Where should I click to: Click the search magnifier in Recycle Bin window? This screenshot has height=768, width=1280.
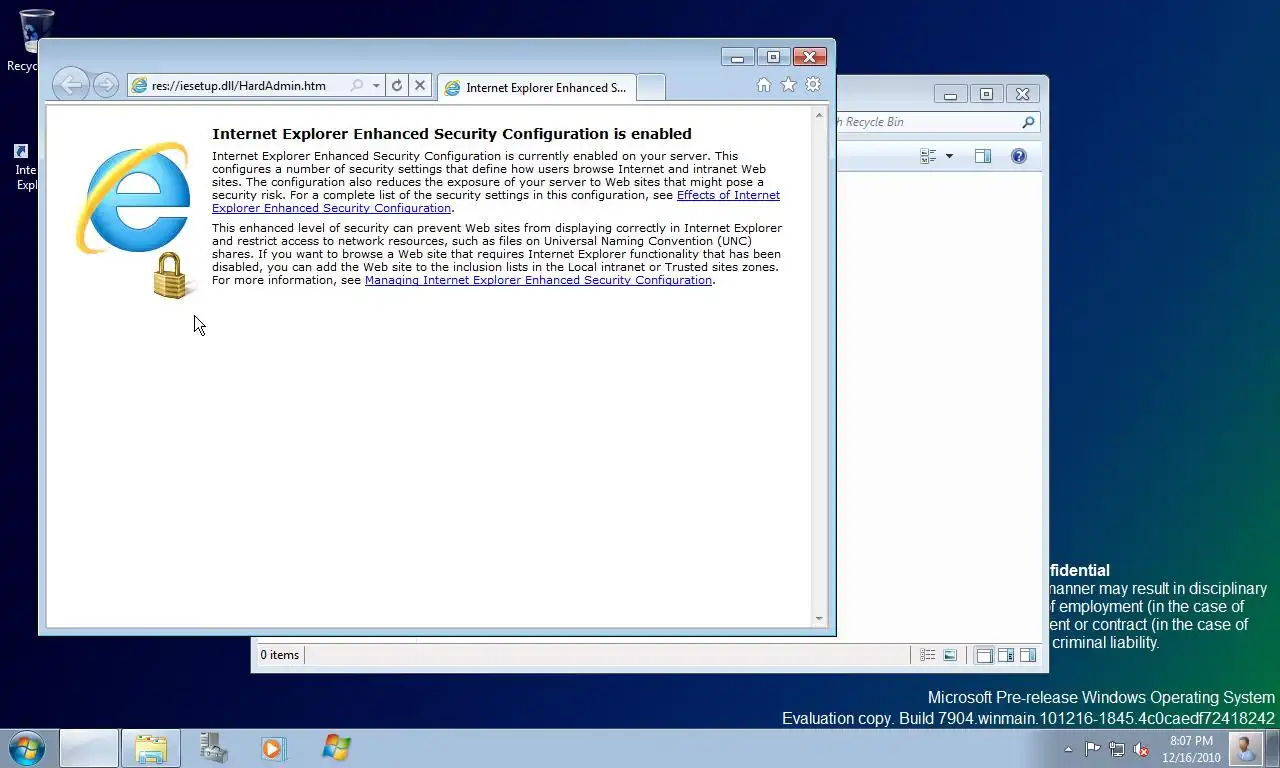tap(1028, 122)
